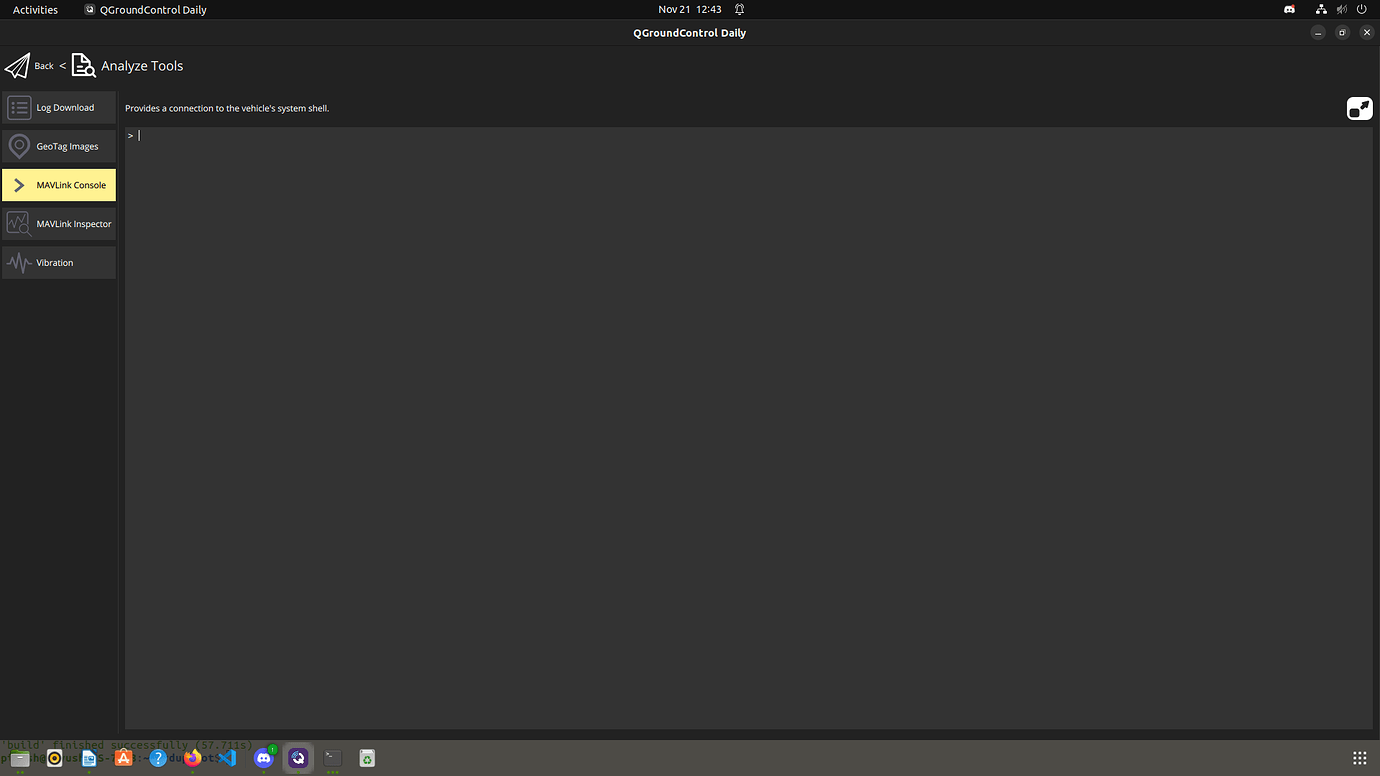1380x776 pixels.
Task: Open the MAVLink Inspector
Action: click(x=59, y=224)
